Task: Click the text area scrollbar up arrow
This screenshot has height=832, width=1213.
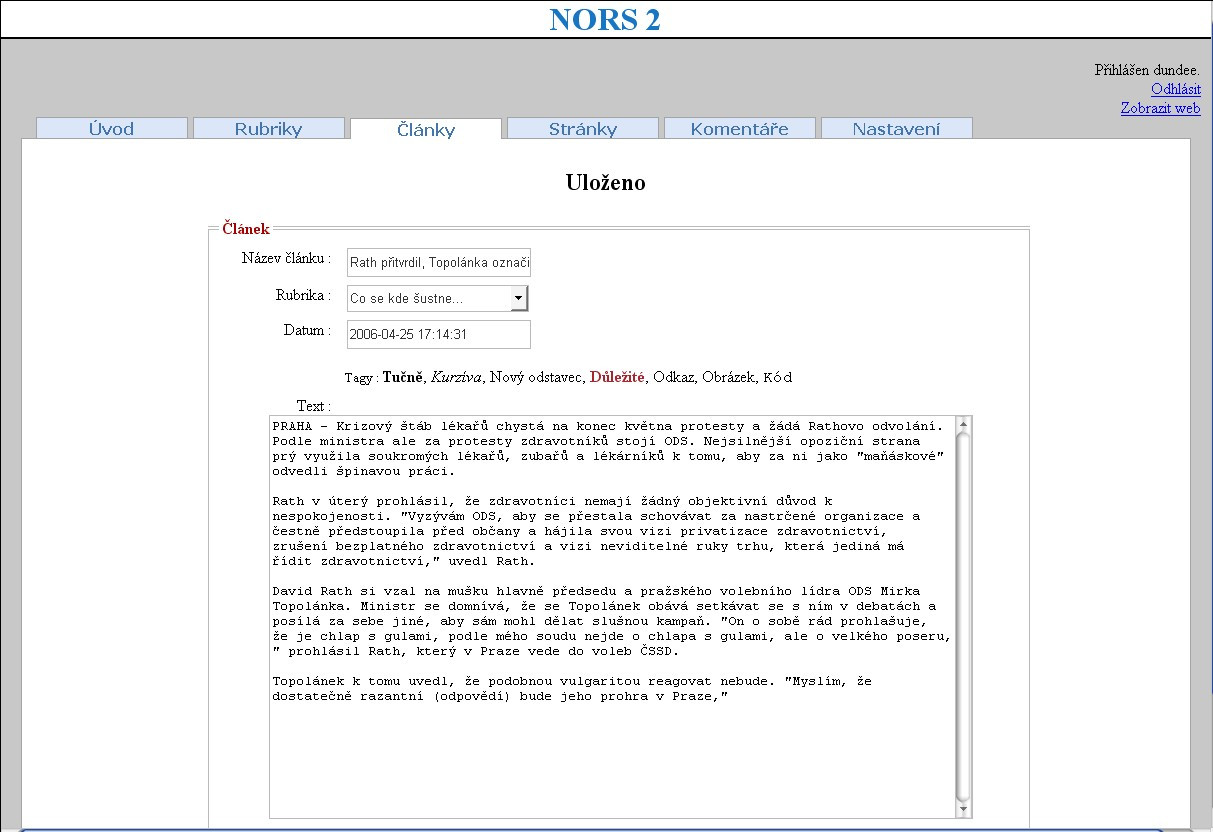Action: [963, 424]
